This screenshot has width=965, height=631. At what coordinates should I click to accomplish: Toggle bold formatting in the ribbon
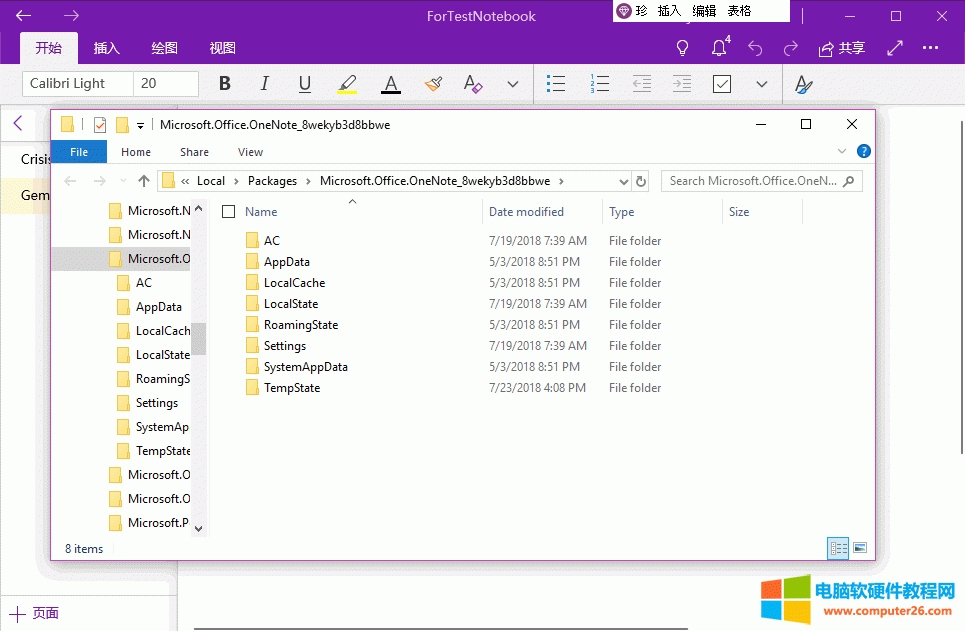click(225, 84)
